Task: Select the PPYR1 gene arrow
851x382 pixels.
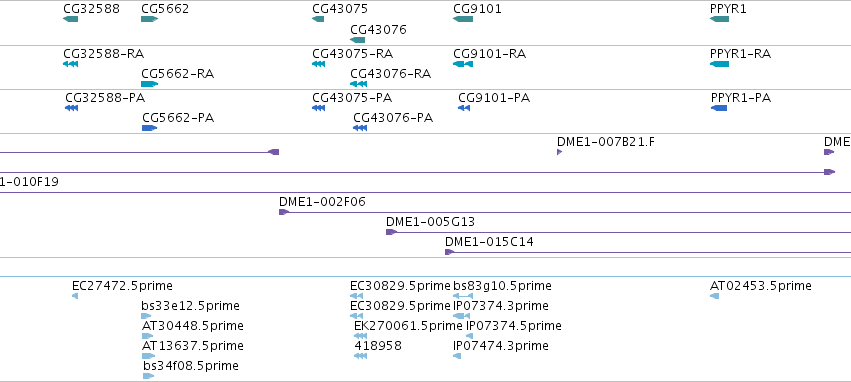Action: tap(719, 19)
